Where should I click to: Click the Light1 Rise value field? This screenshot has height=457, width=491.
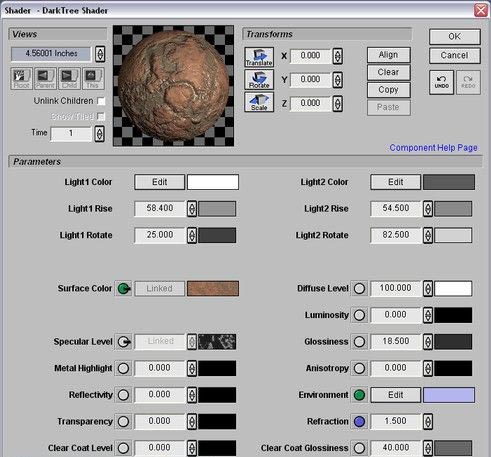click(160, 209)
